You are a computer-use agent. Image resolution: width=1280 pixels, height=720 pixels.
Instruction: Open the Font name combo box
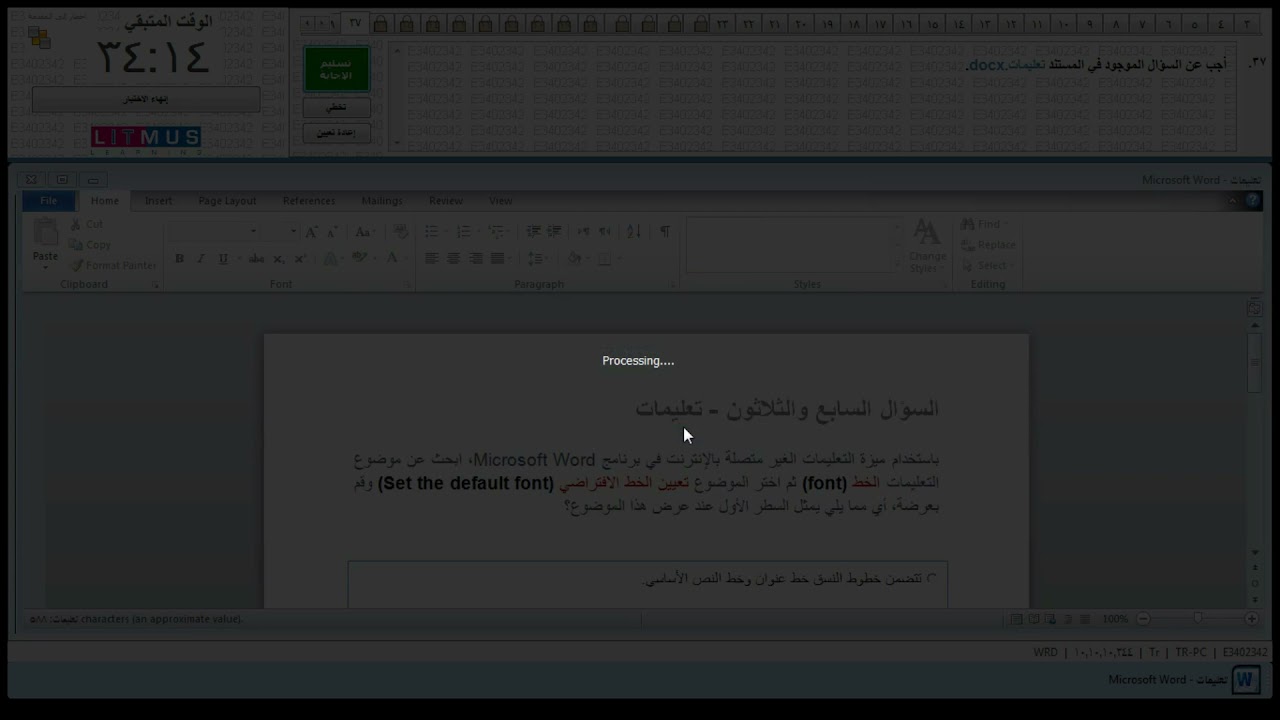(214, 231)
